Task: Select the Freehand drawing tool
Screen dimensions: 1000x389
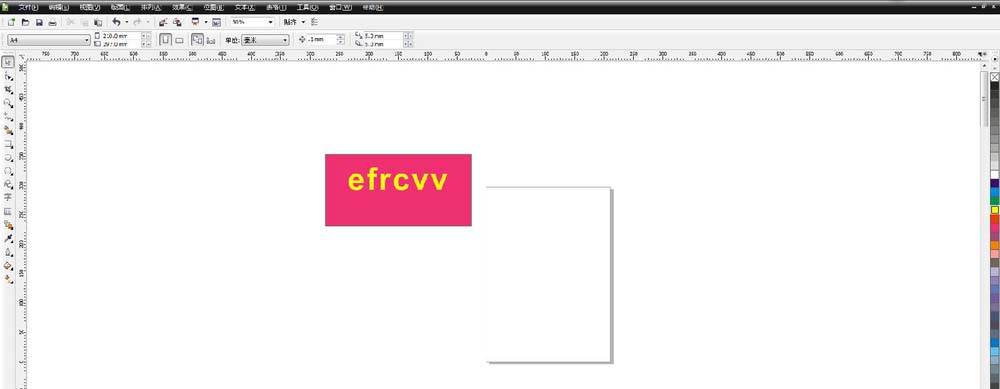Action: [8, 117]
